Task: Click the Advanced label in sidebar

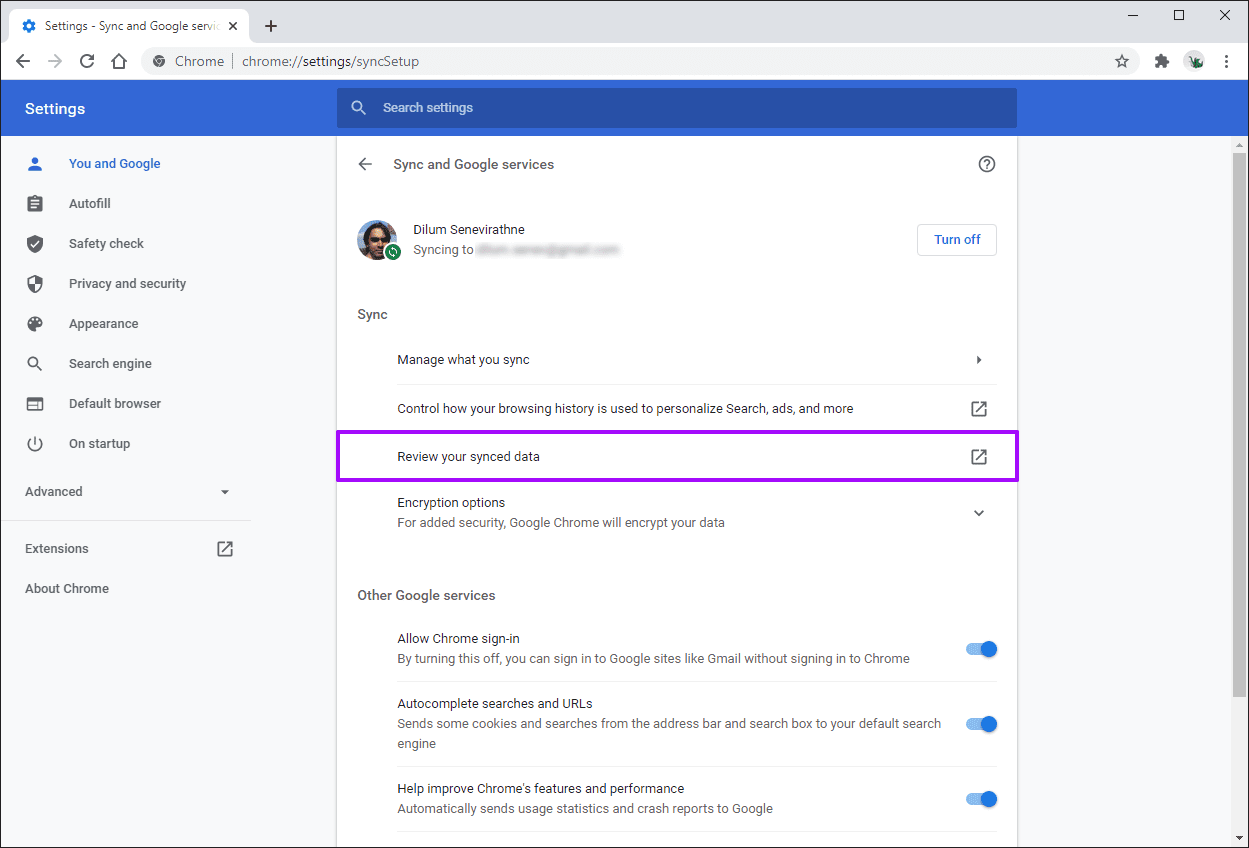Action: (x=54, y=492)
